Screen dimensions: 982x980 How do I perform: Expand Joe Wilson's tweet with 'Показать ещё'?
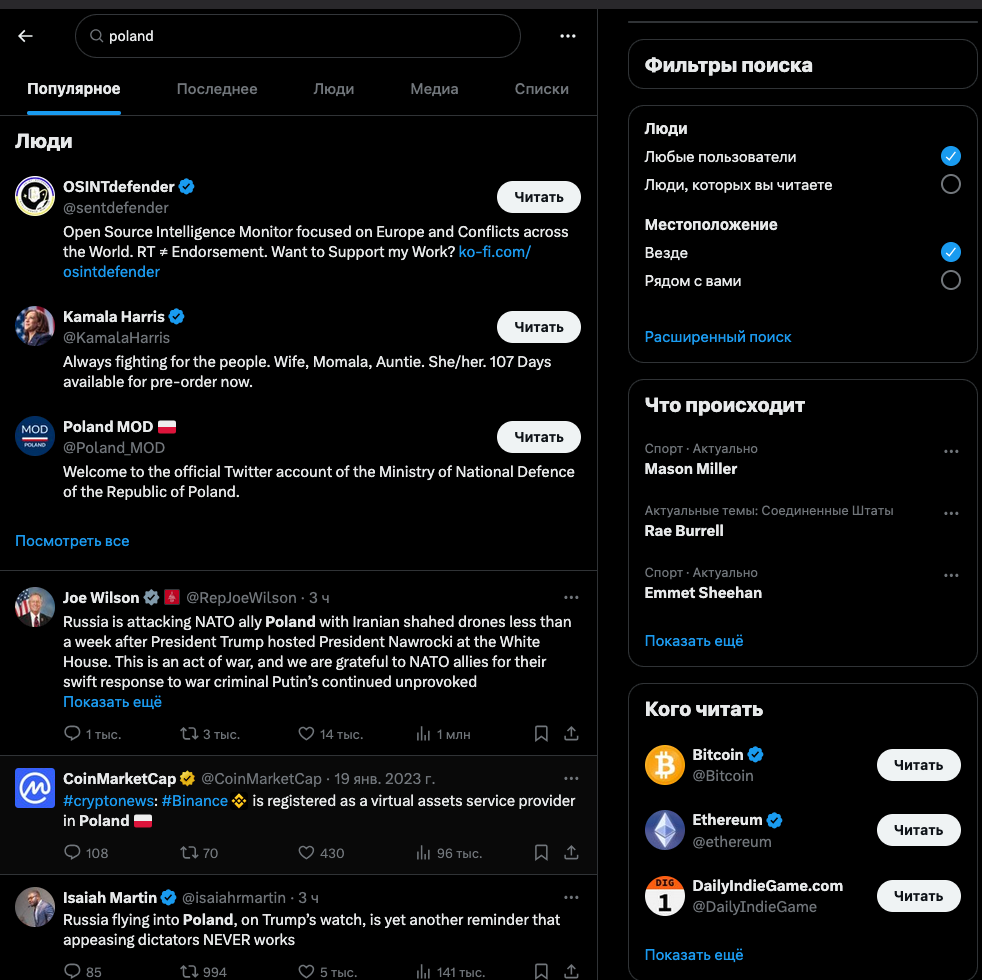click(x=112, y=702)
